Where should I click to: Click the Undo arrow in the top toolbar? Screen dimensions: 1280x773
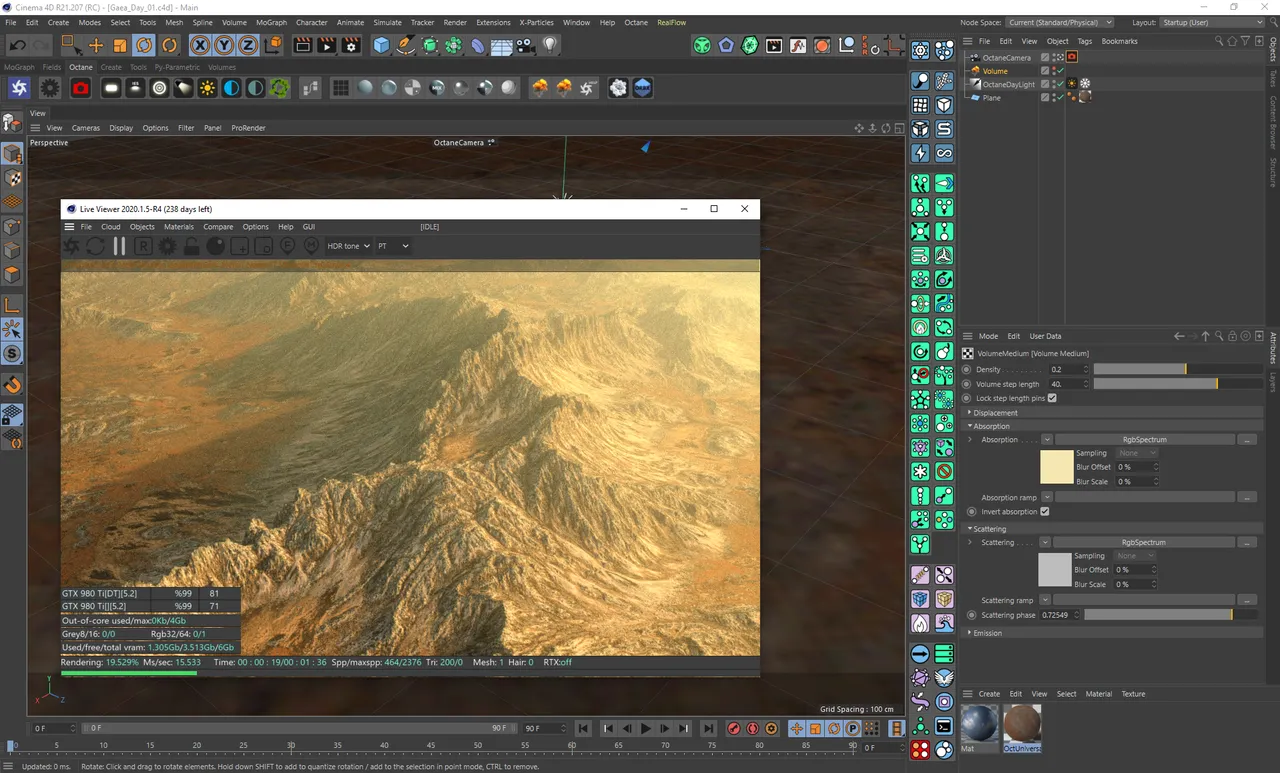tap(18, 45)
